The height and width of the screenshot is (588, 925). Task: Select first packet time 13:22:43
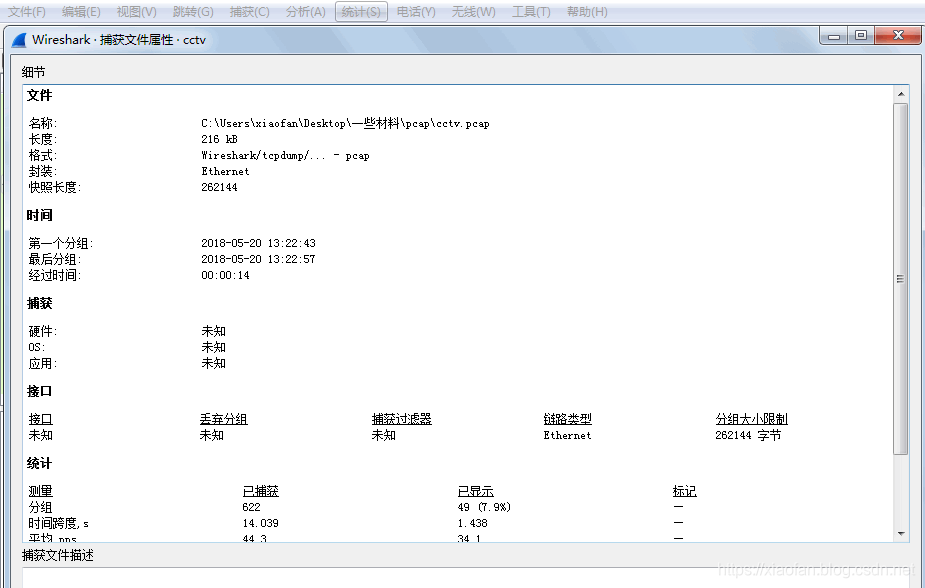[x=258, y=243]
